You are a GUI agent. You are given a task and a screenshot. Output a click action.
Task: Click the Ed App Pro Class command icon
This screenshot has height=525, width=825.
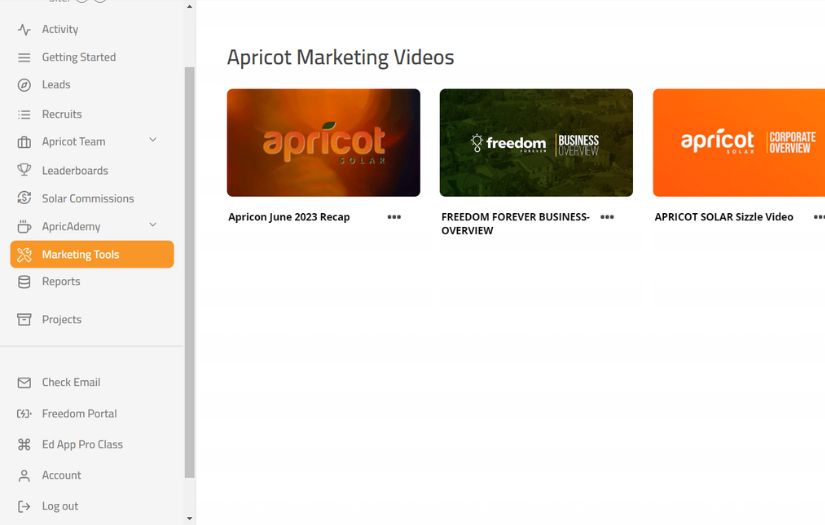click(x=24, y=445)
